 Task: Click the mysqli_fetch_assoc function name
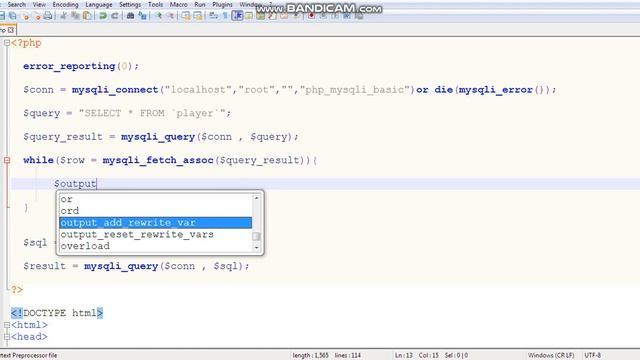click(158, 160)
